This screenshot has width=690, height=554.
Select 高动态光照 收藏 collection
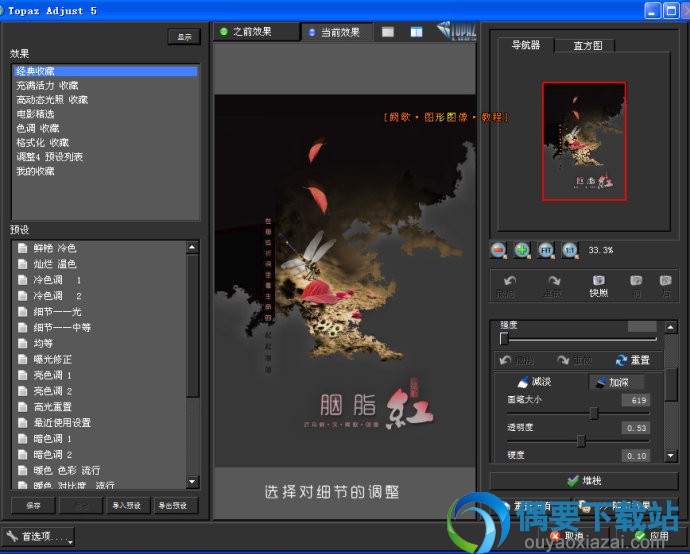pyautogui.click(x=105, y=99)
